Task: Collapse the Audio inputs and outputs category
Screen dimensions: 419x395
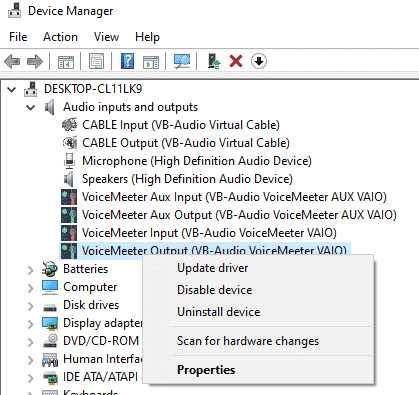Action: (31, 107)
